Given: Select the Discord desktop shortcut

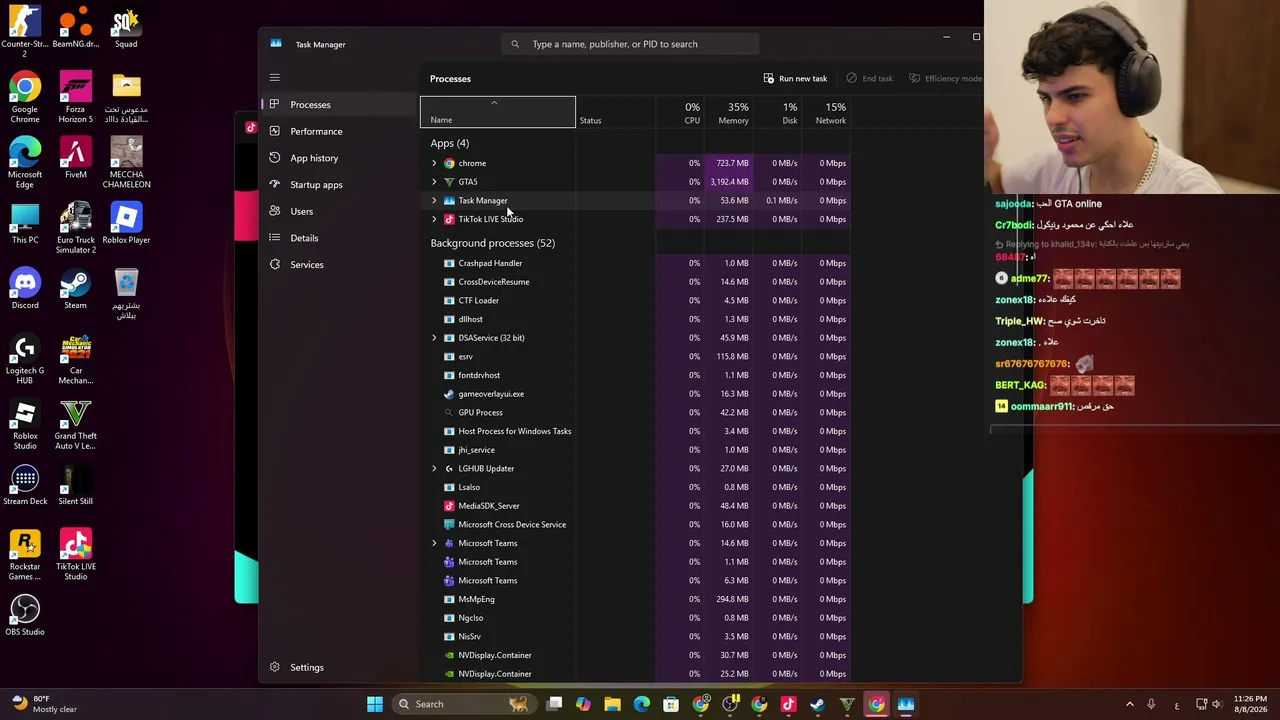Looking at the screenshot, I should 25,288.
